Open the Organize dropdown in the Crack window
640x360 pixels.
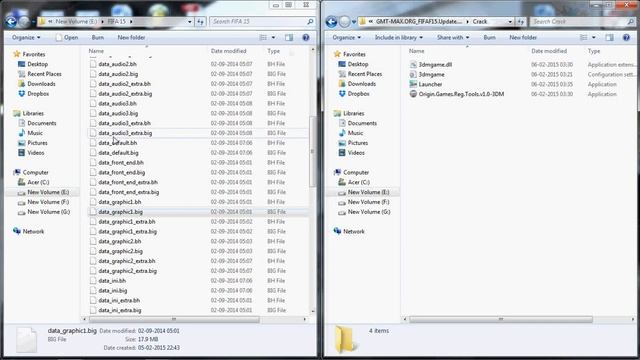(347, 38)
